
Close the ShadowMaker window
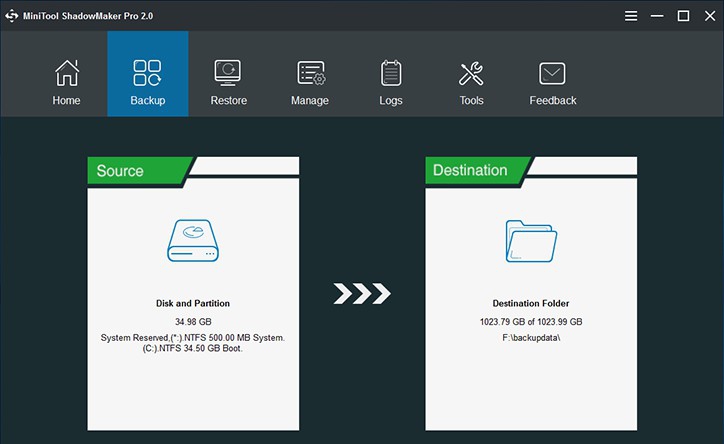tap(710, 16)
